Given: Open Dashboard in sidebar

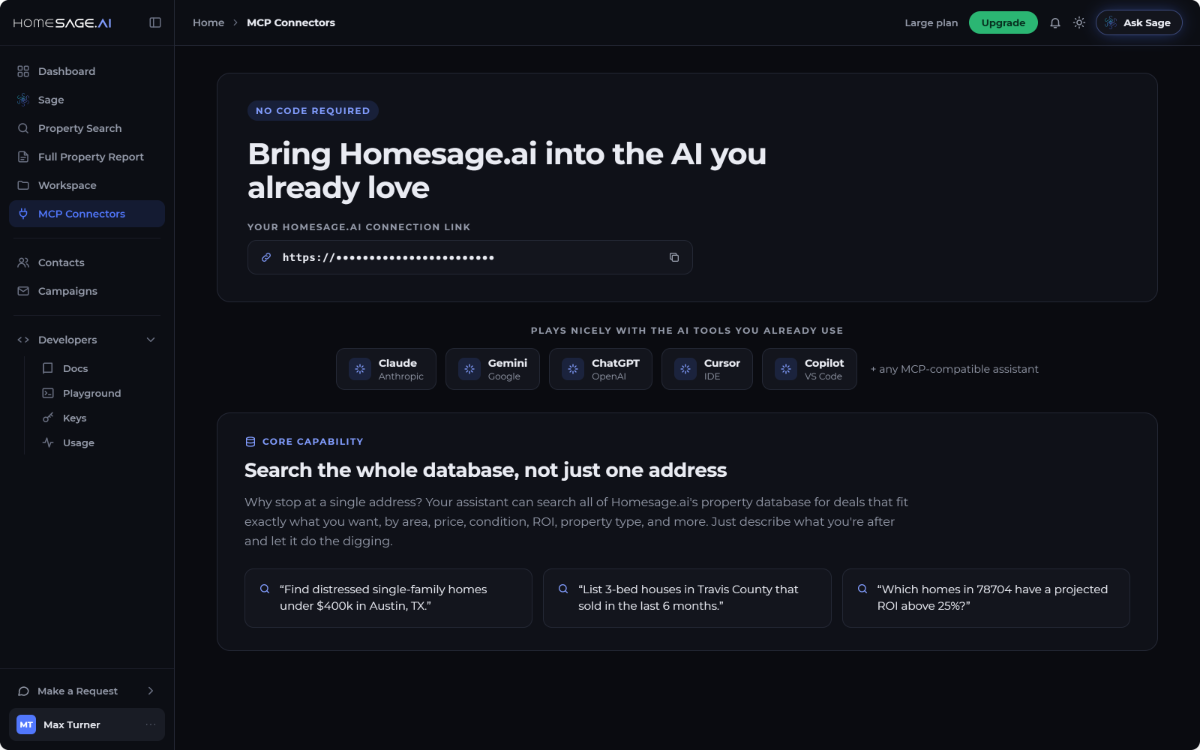Looking at the screenshot, I should pos(87,71).
